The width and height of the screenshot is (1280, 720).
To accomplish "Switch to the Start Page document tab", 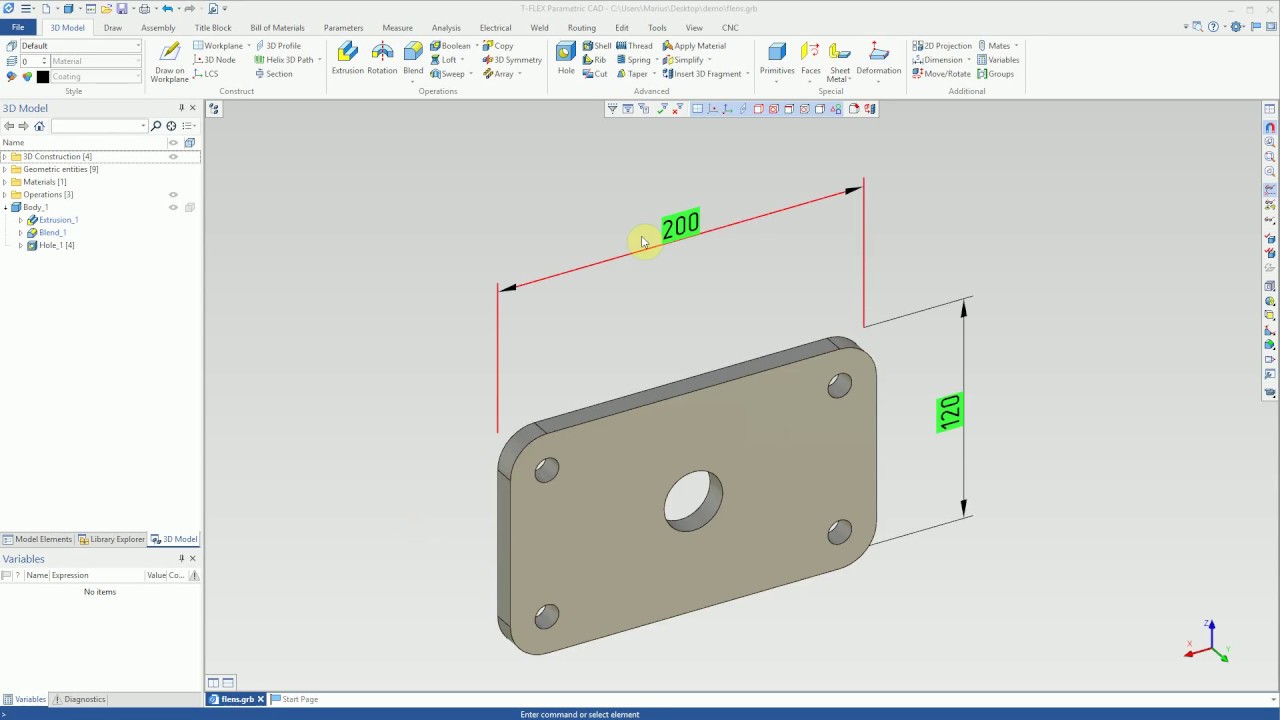I will [x=296, y=699].
